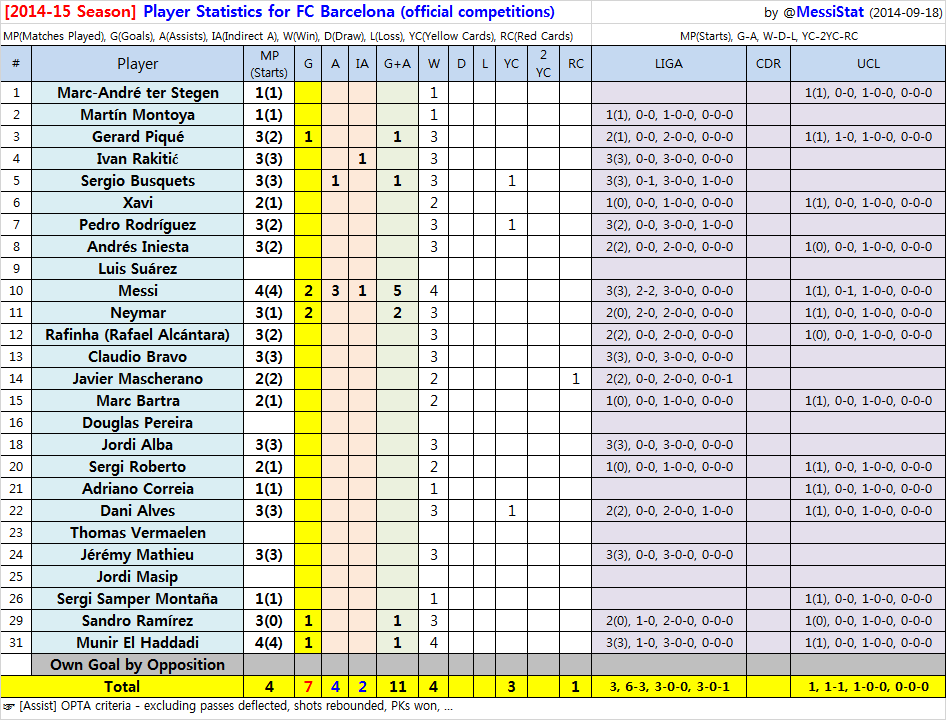Select the UCL column header

point(867,64)
